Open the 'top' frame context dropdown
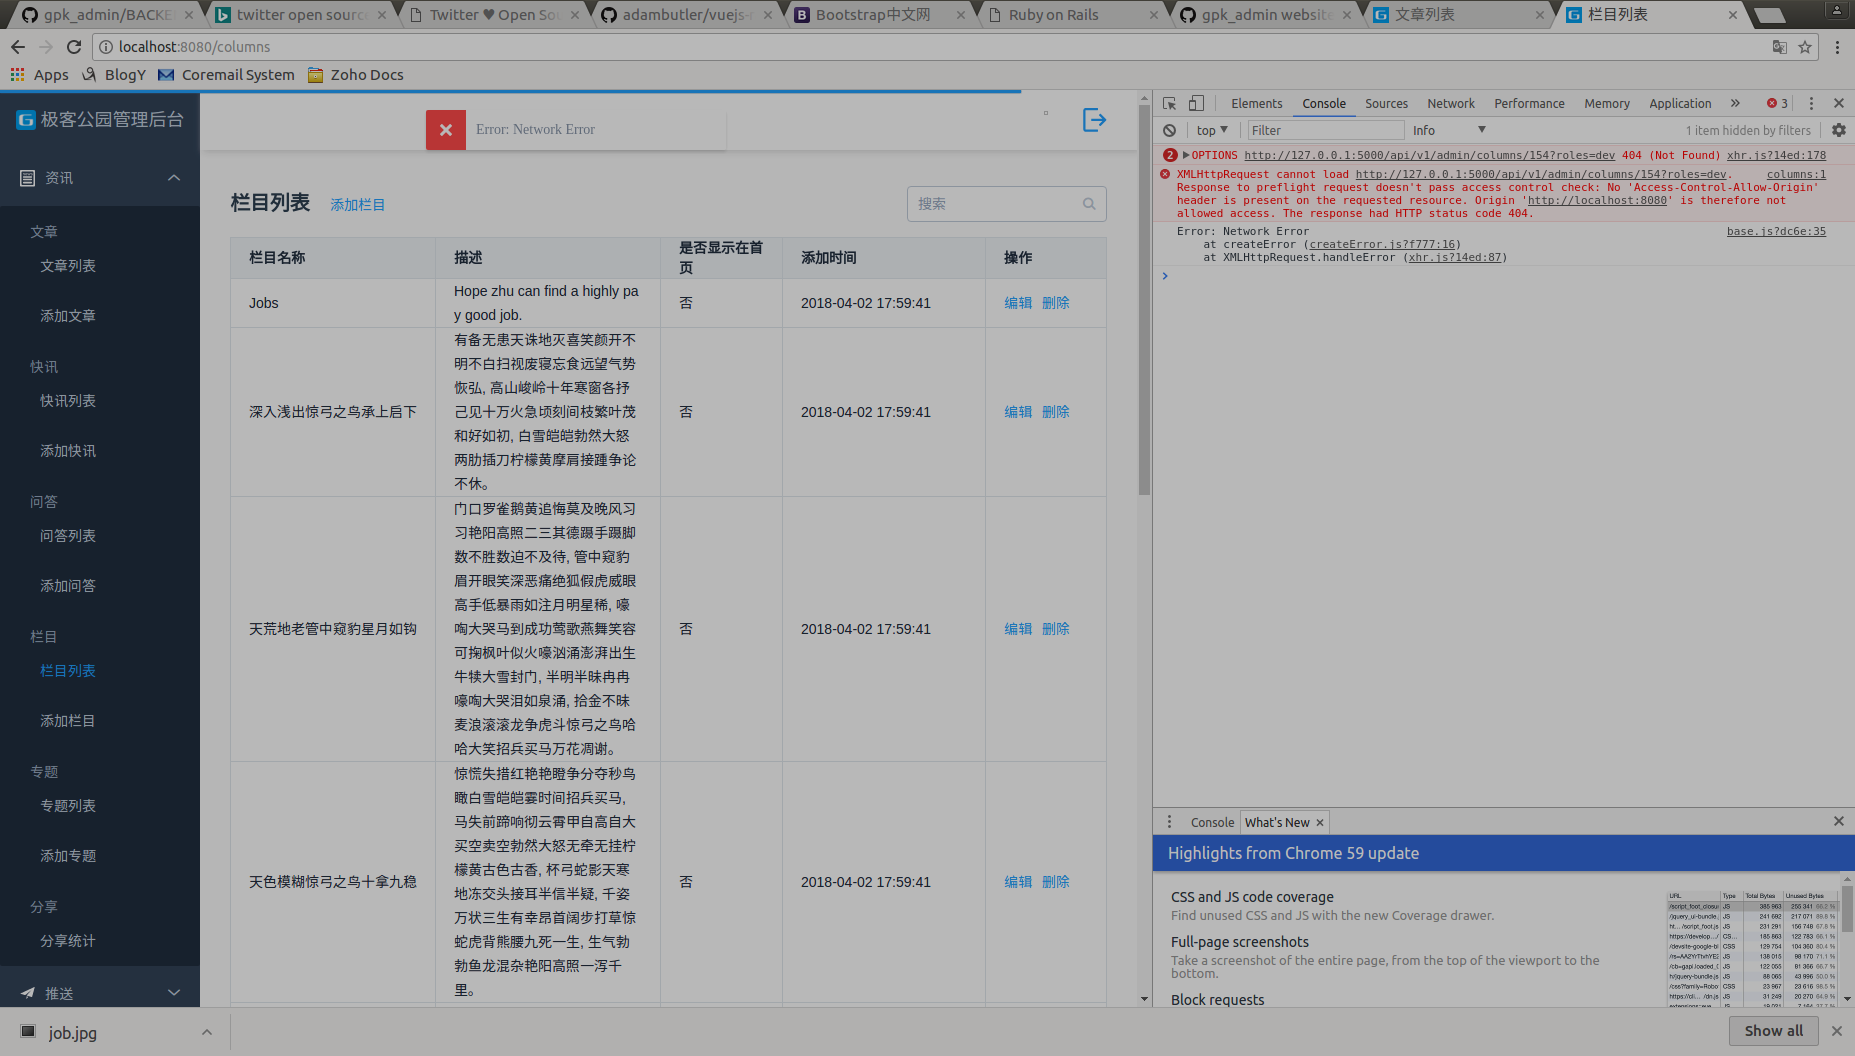The width and height of the screenshot is (1855, 1056). (x=1211, y=130)
